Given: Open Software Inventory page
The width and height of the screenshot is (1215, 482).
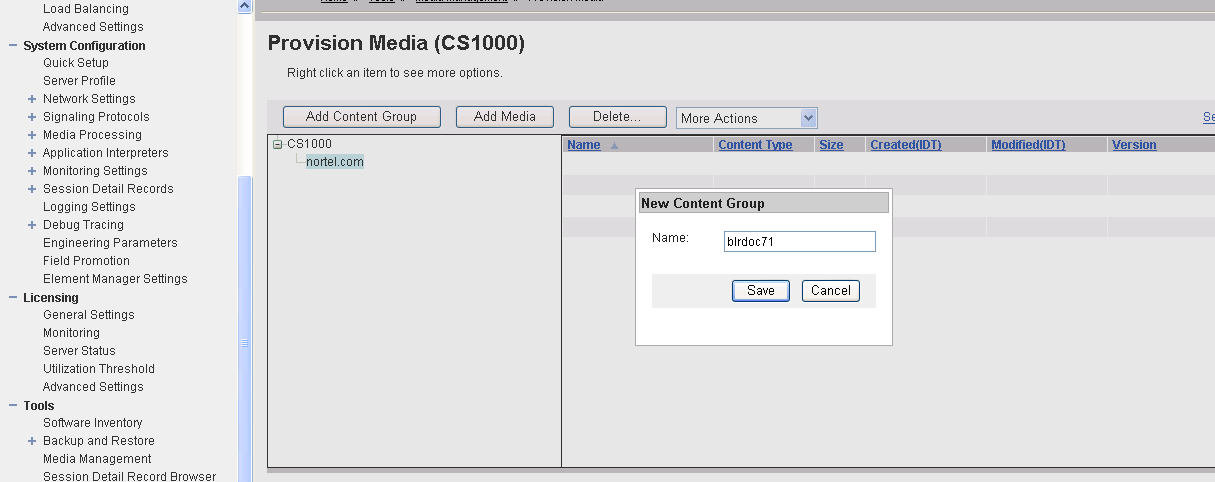Looking at the screenshot, I should point(93,423).
